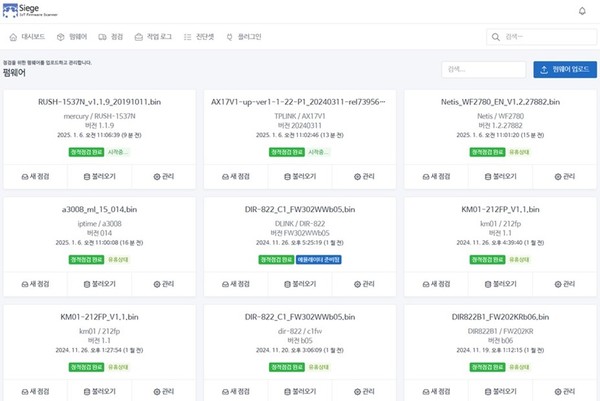Open the 작업 로그 navigation item

click(x=153, y=37)
